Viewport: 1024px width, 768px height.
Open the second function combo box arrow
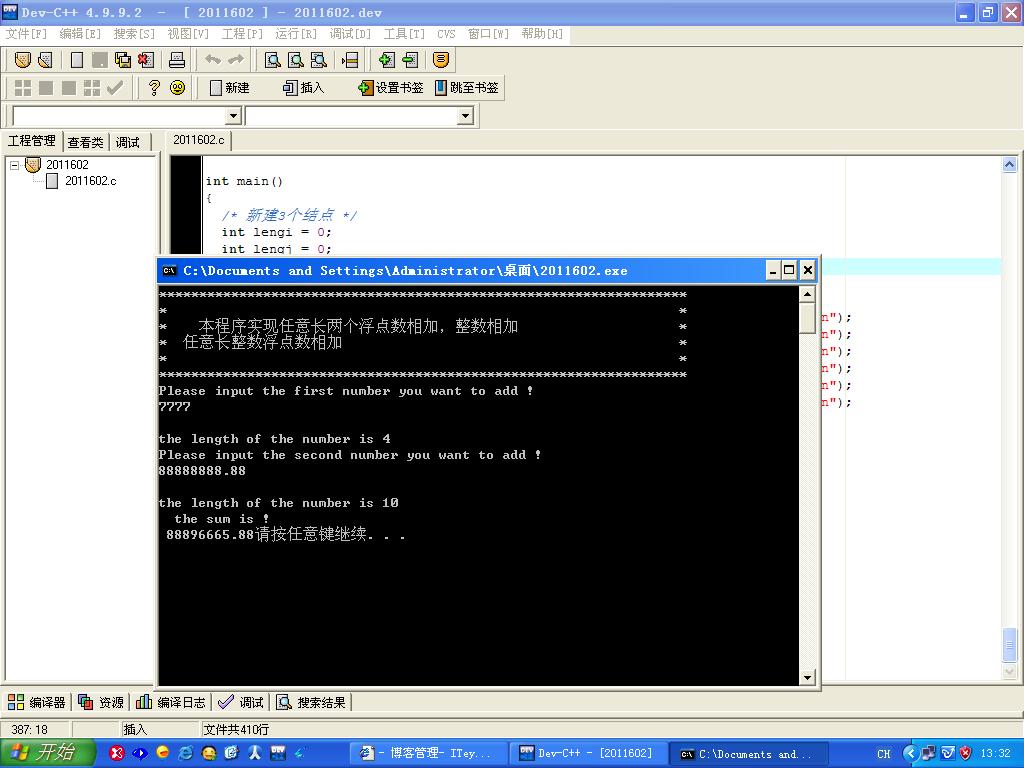coord(465,116)
